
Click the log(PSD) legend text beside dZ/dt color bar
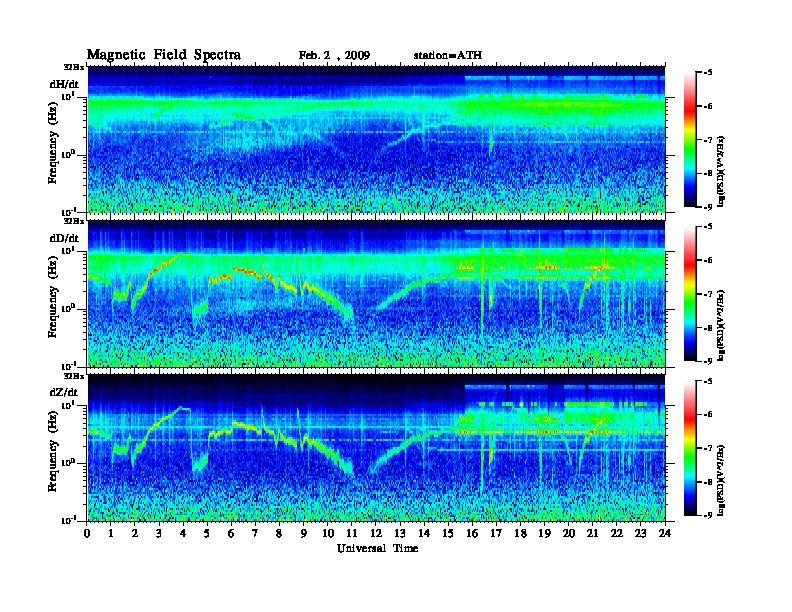[721, 480]
